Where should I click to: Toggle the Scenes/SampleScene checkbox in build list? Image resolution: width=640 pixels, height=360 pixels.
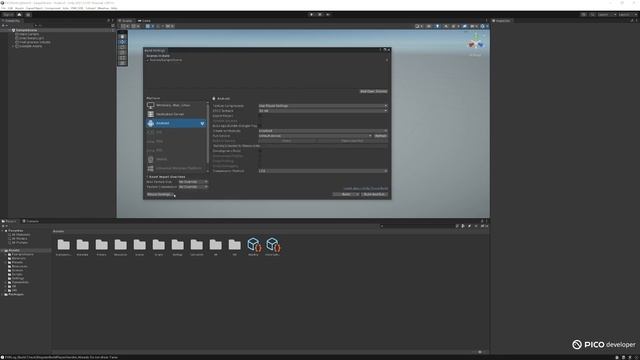(x=148, y=60)
